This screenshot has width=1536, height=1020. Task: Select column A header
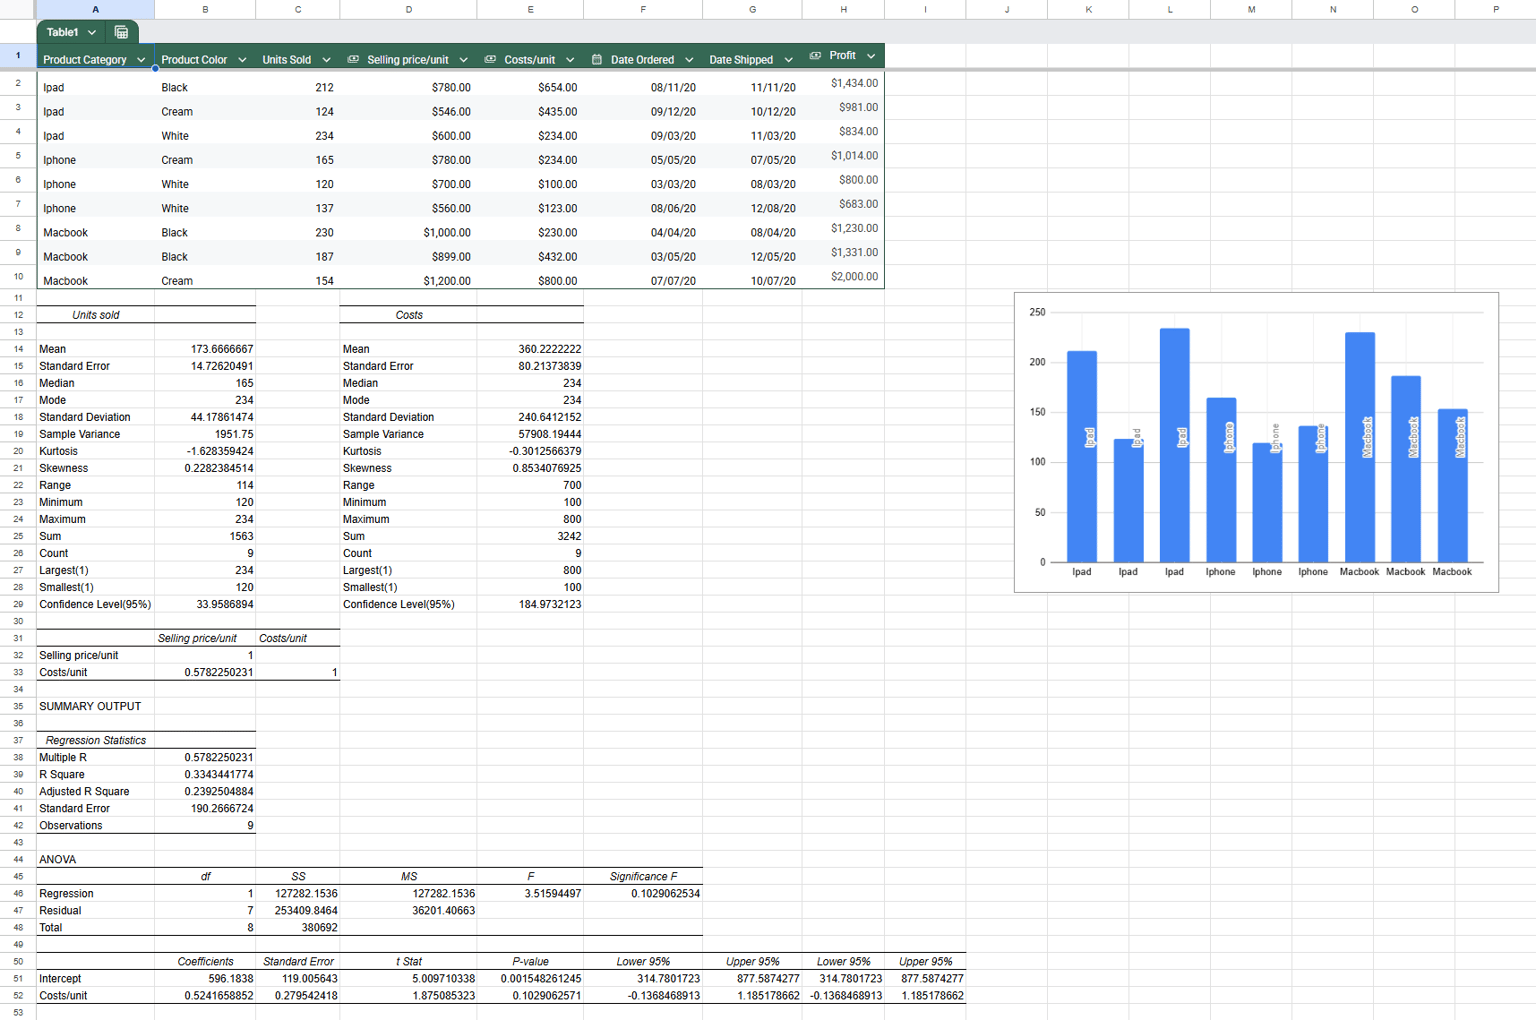[x=96, y=9]
